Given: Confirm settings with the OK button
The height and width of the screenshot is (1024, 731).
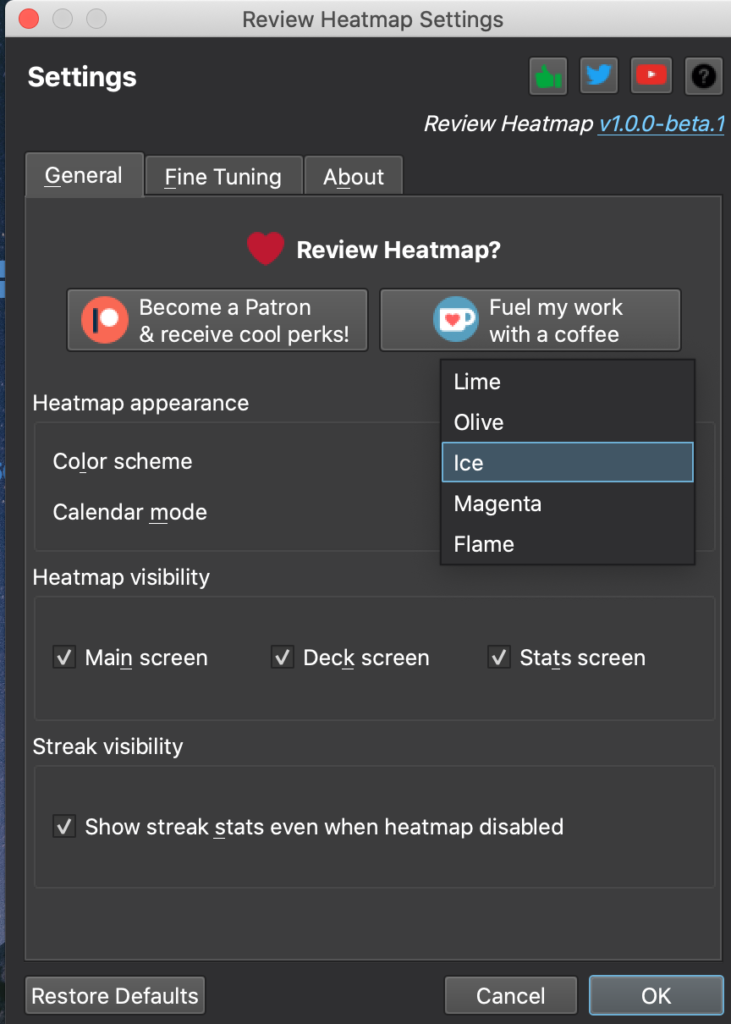Looking at the screenshot, I should click(x=656, y=995).
